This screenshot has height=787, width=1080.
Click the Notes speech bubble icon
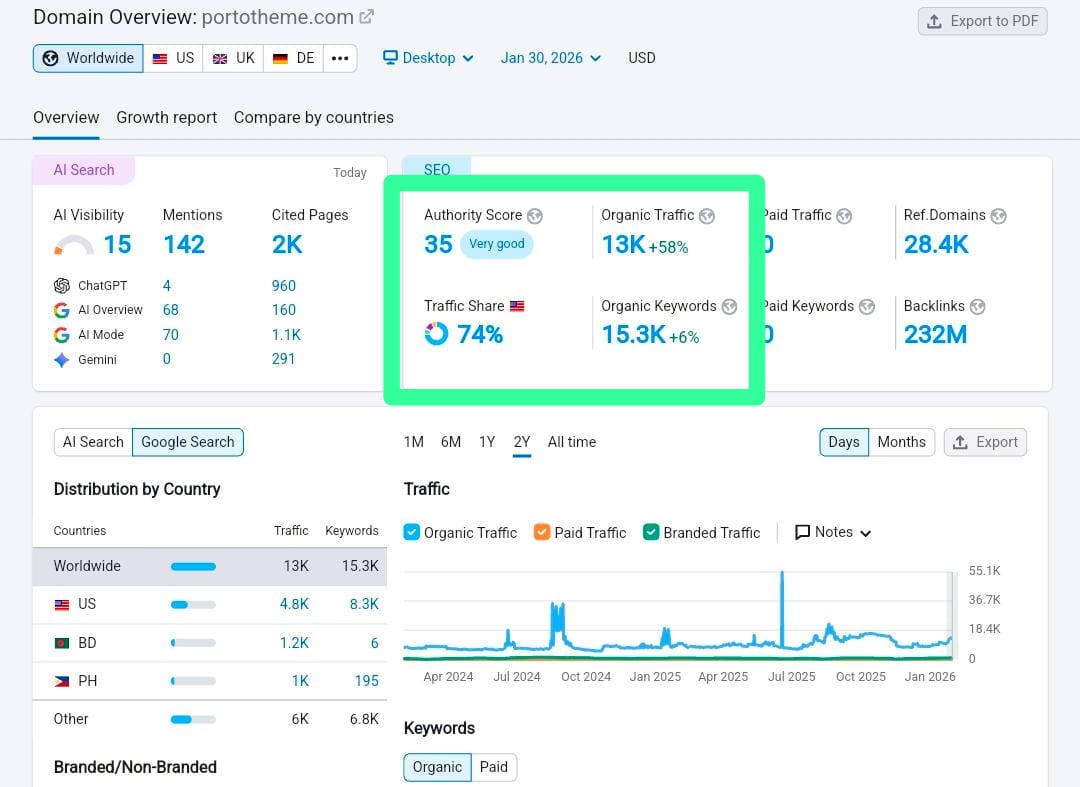[x=802, y=532]
